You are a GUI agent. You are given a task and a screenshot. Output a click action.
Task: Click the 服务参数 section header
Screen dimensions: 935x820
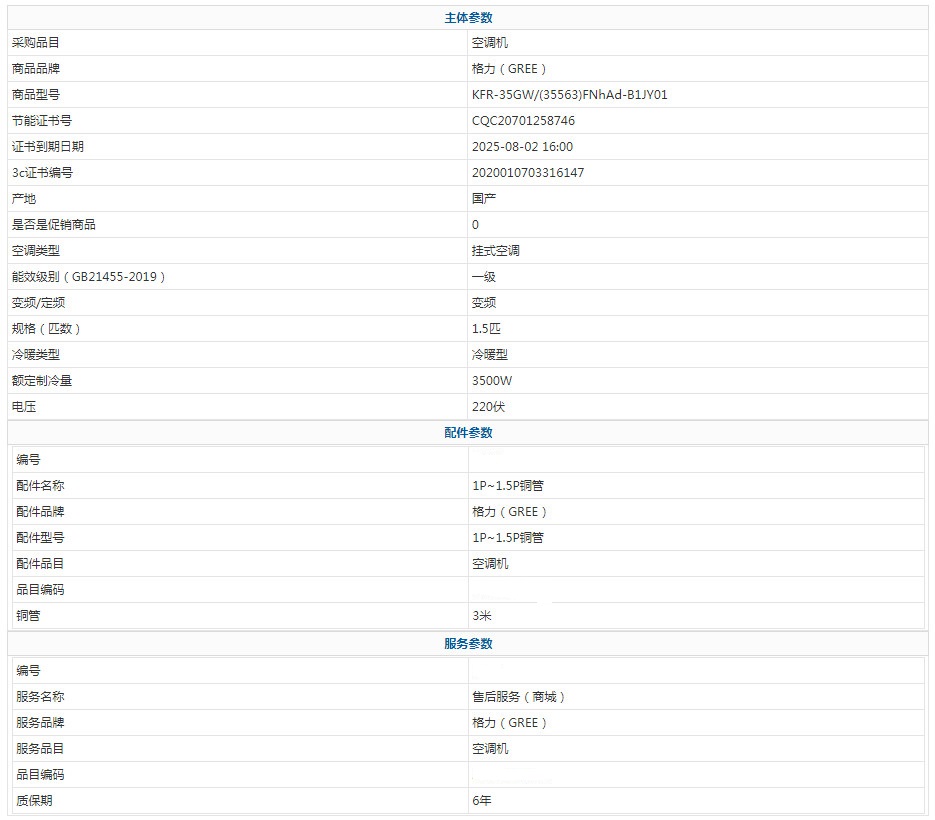468,644
